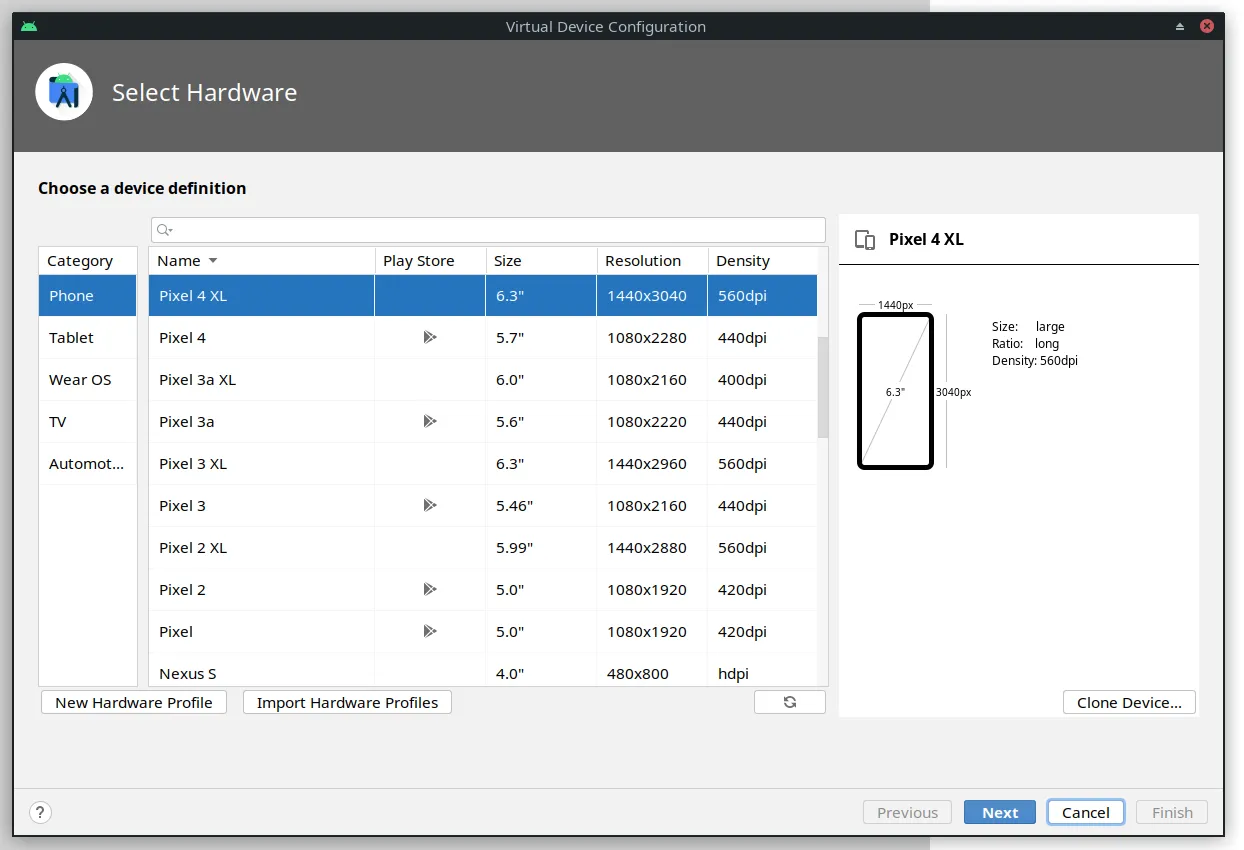Screen dimensions: 1244x850
Task: Click the Play Store icon for Pixel 3
Action: tap(430, 506)
